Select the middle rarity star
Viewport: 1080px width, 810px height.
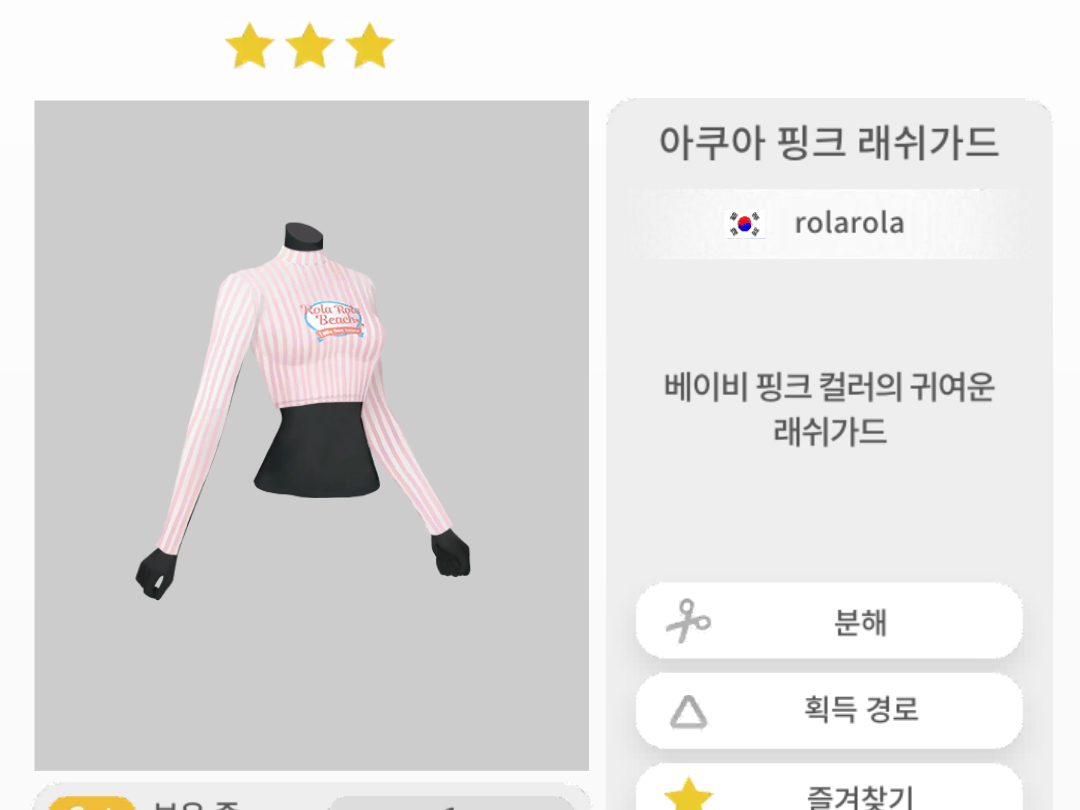click(310, 46)
